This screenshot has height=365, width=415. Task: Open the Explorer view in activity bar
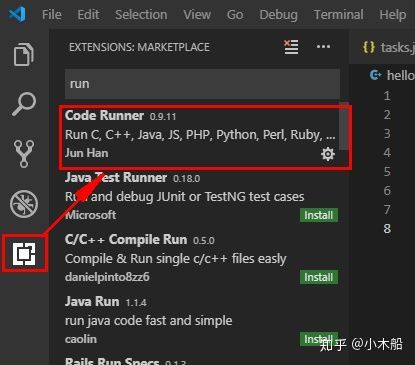tap(24, 54)
